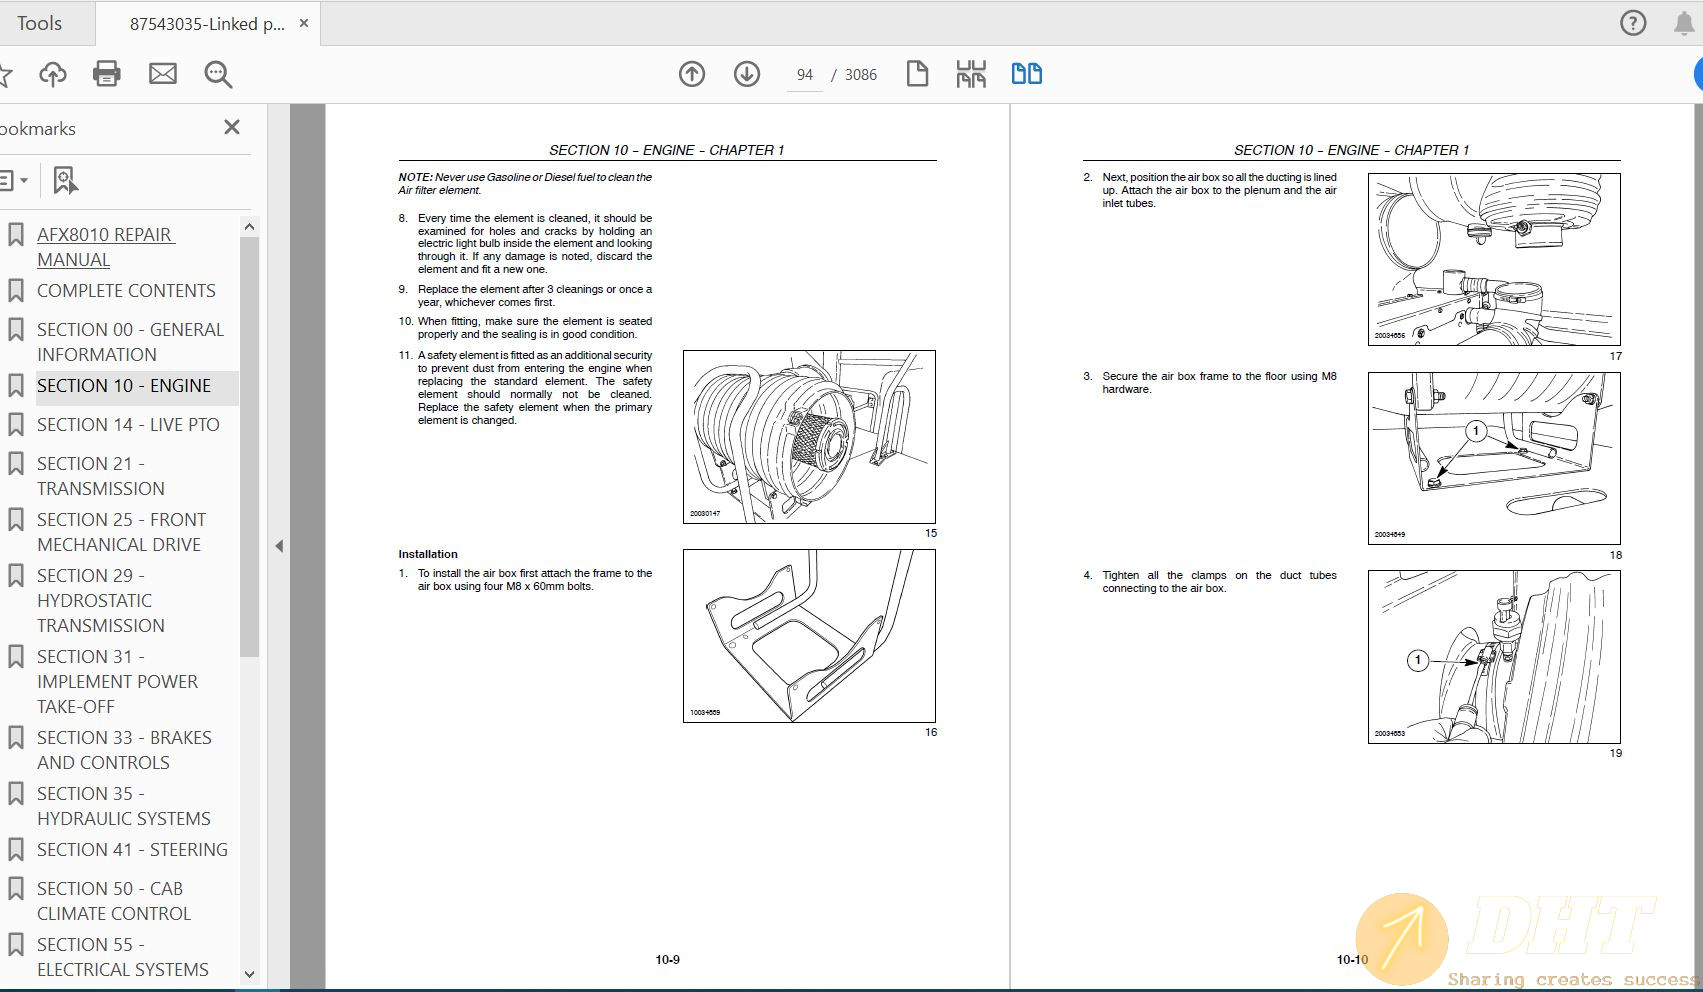Close the 87543035-Linked document tab
1703x992 pixels.
click(x=304, y=23)
